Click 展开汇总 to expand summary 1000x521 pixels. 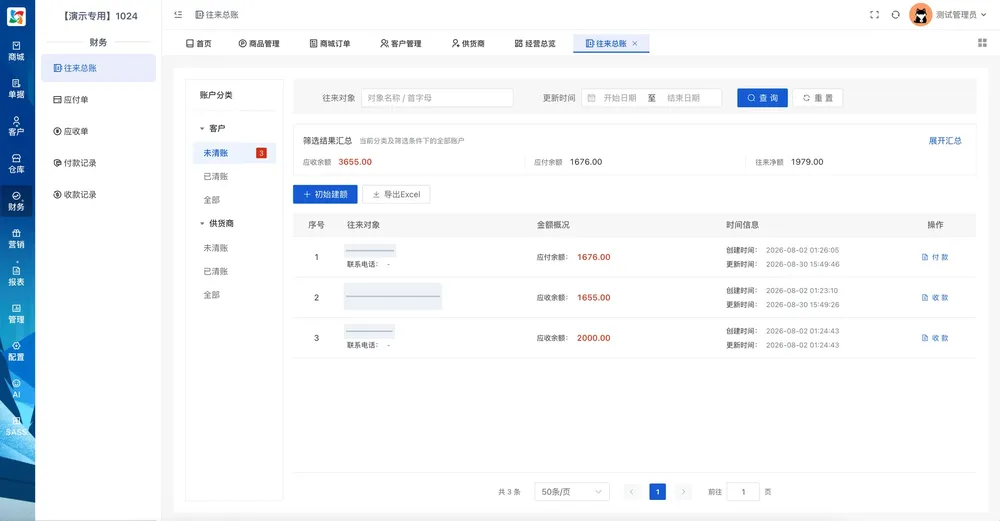[945, 140]
